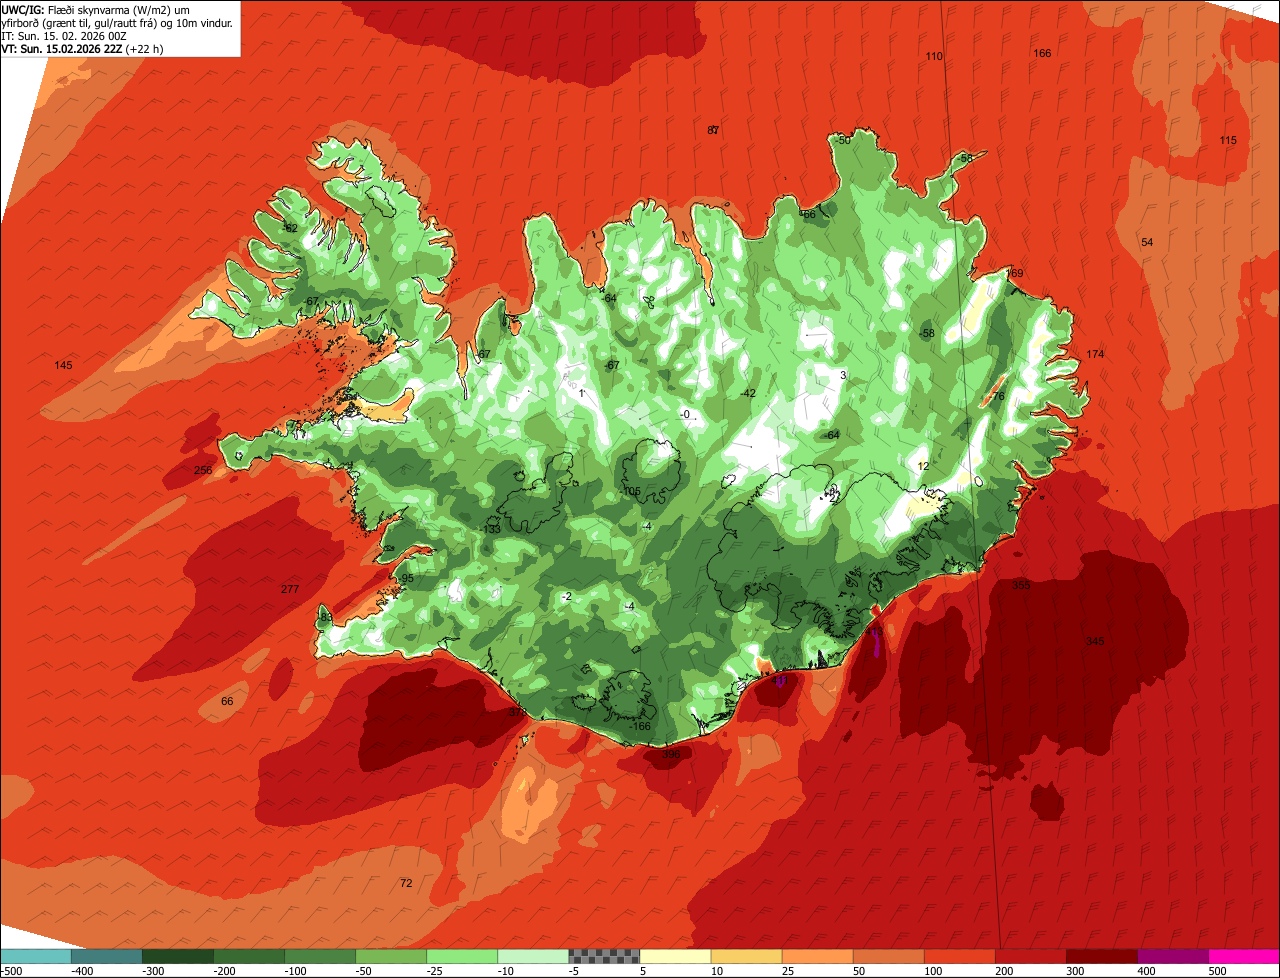Click the value -42 on the map

[x=748, y=393]
